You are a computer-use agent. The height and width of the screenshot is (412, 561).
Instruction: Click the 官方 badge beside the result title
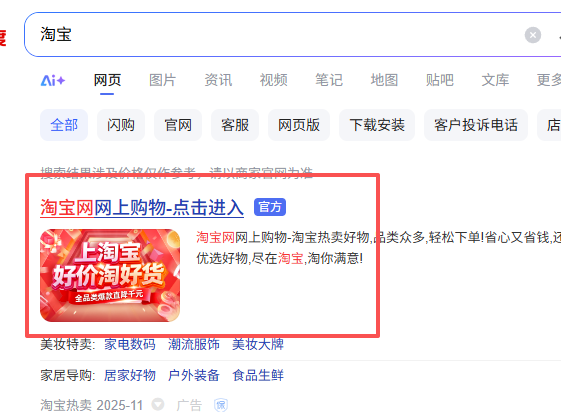pos(270,207)
